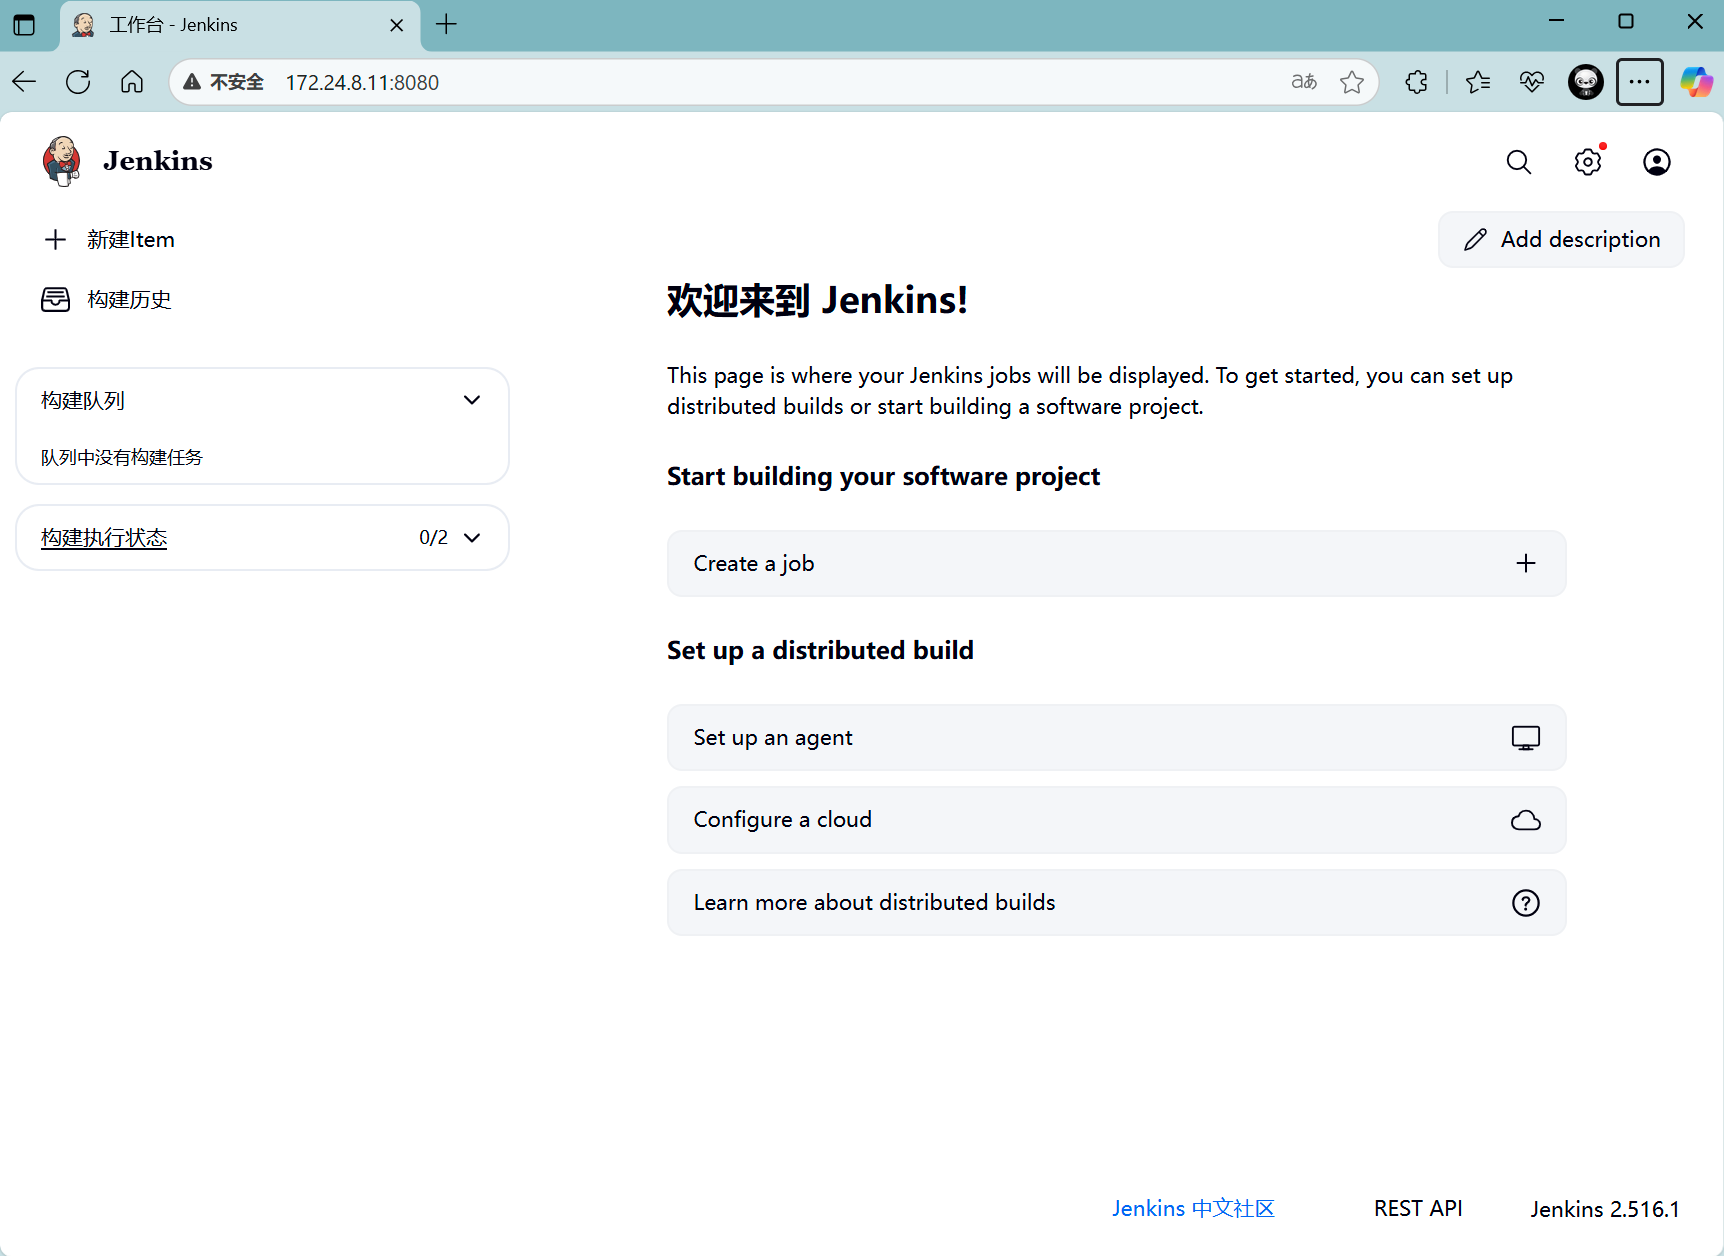
Task: Click the translate page icon in address bar
Action: [x=1304, y=82]
